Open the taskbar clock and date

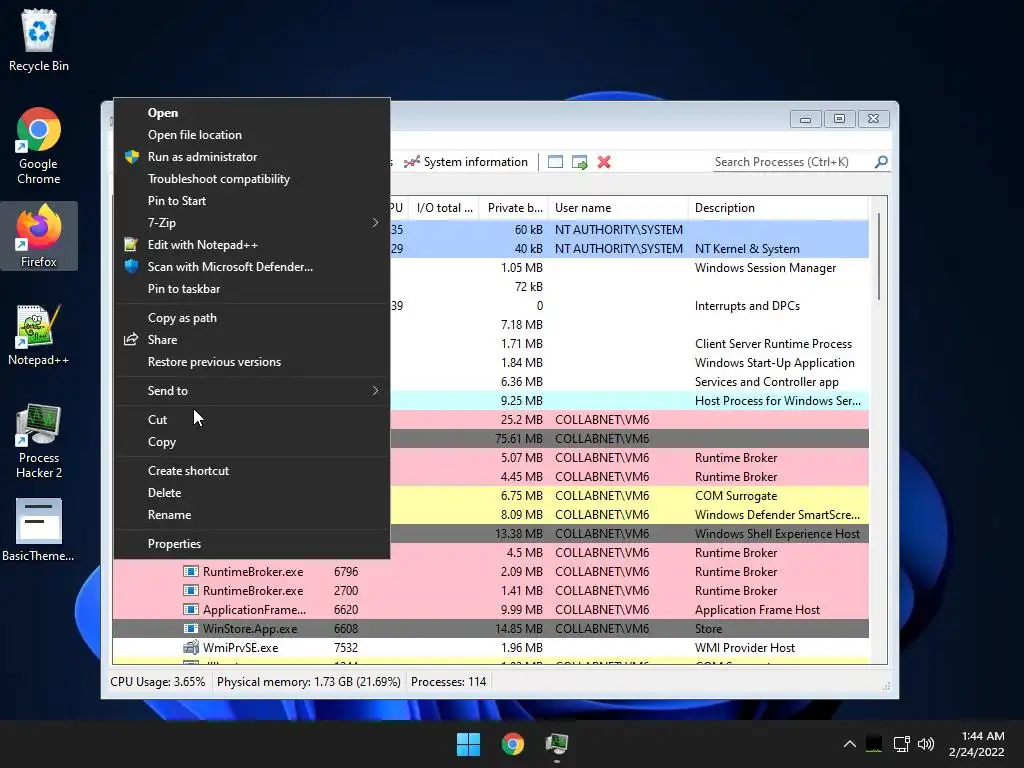tap(976, 744)
